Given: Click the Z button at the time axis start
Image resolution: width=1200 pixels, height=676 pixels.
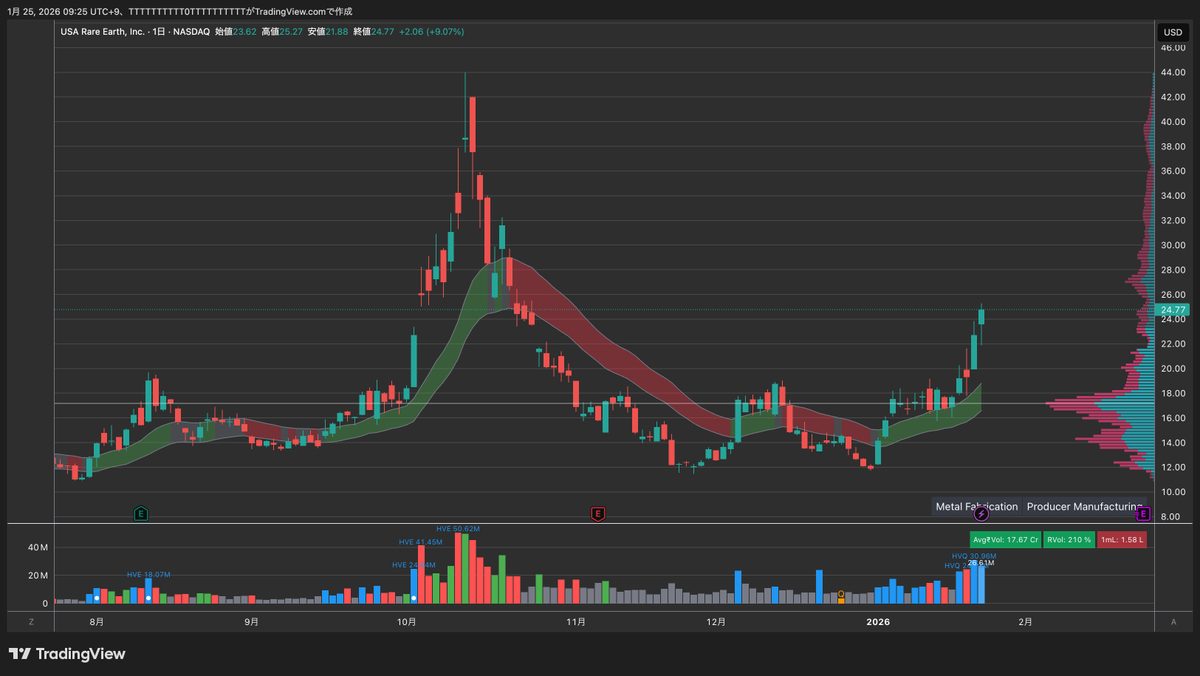Looking at the screenshot, I should pyautogui.click(x=31, y=622).
